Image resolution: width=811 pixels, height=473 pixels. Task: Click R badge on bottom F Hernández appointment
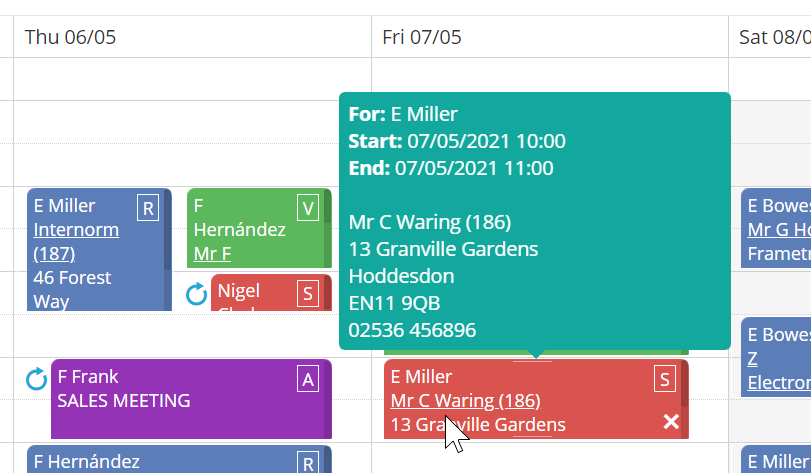pyautogui.click(x=308, y=462)
